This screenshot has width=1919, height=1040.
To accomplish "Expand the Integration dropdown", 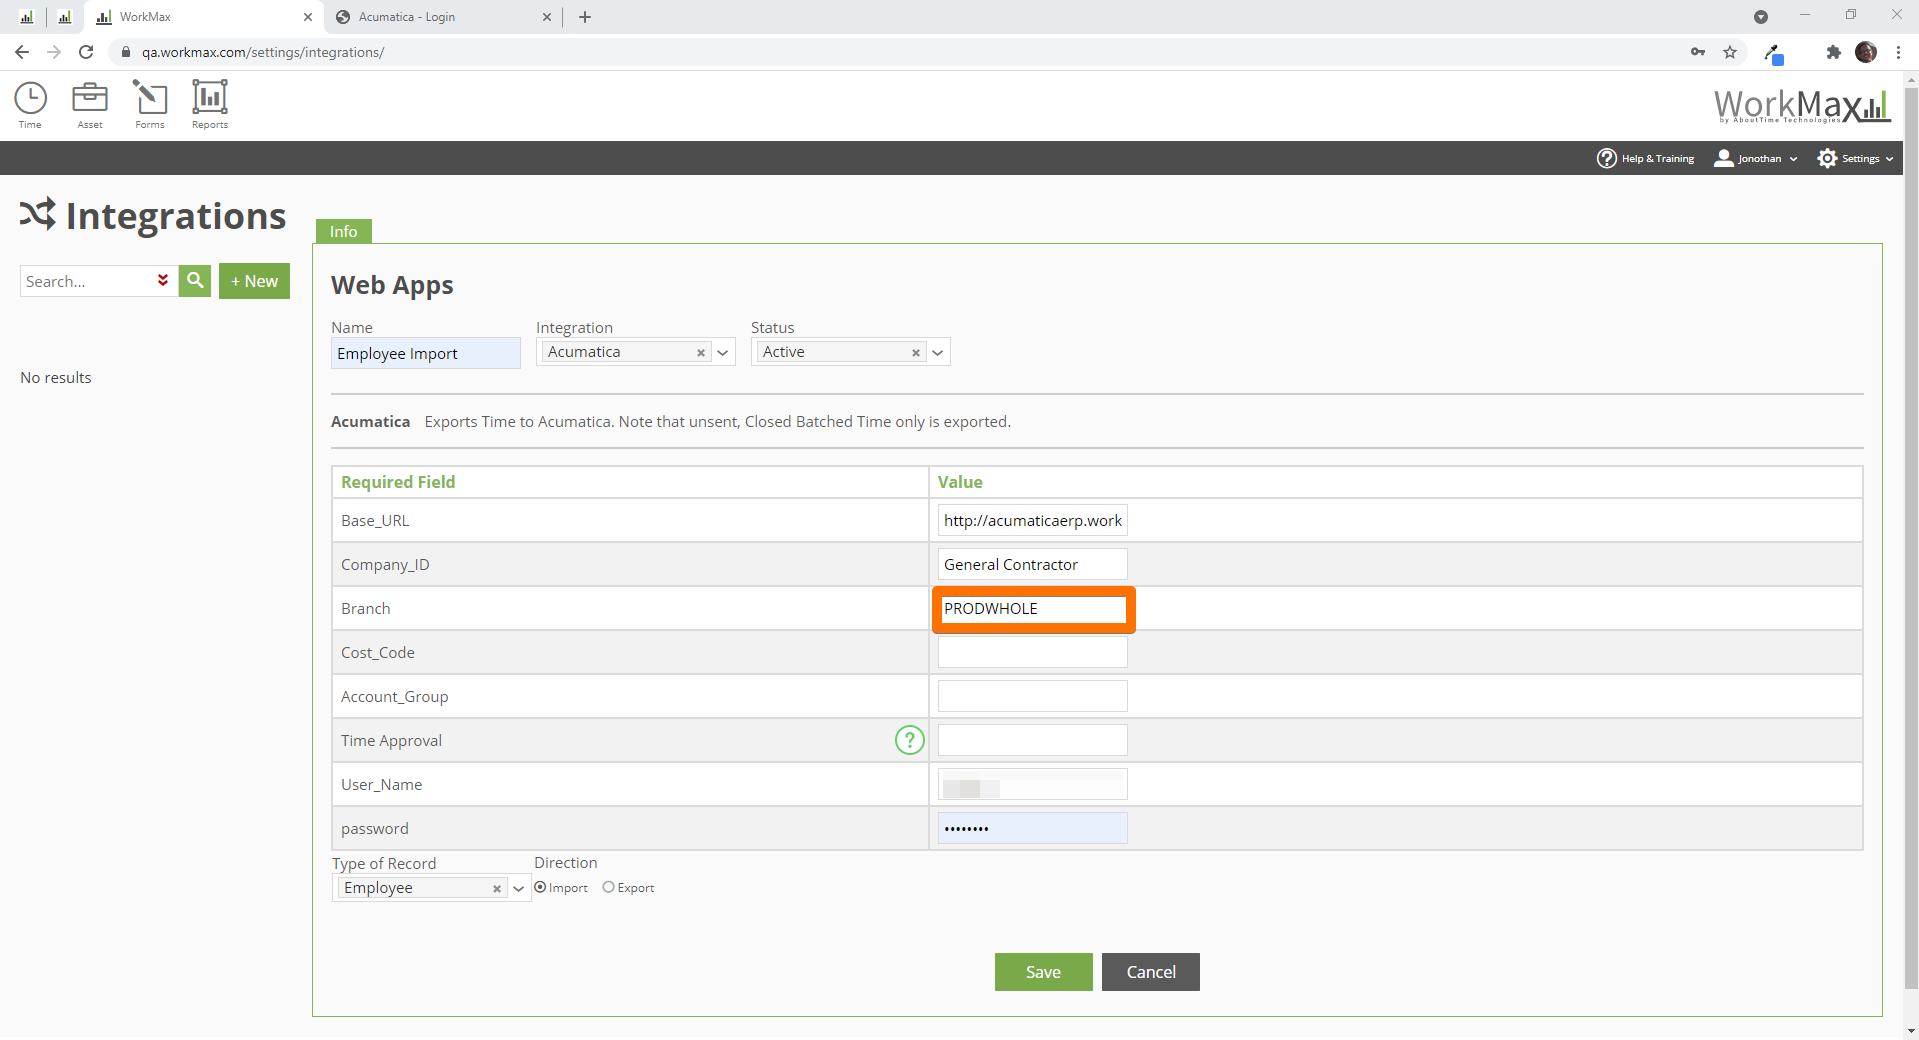I will (x=723, y=352).
